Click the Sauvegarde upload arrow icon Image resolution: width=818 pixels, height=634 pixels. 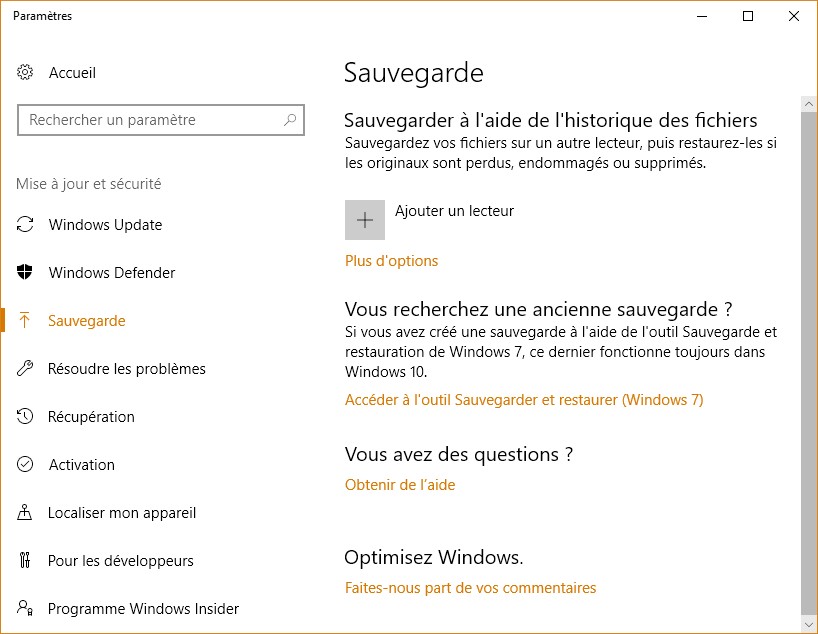click(26, 321)
